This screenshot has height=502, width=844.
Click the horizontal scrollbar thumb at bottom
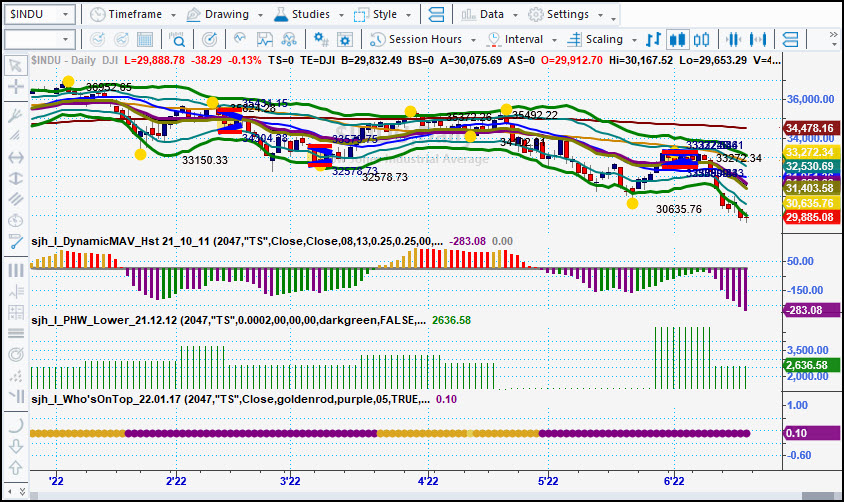click(x=818, y=496)
